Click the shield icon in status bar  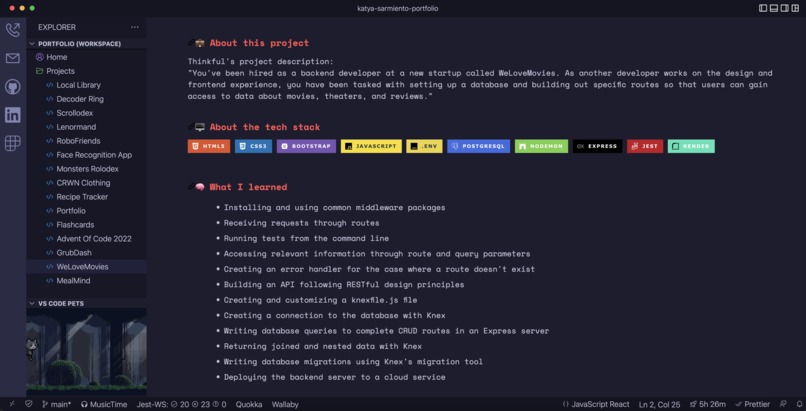(x=29, y=404)
